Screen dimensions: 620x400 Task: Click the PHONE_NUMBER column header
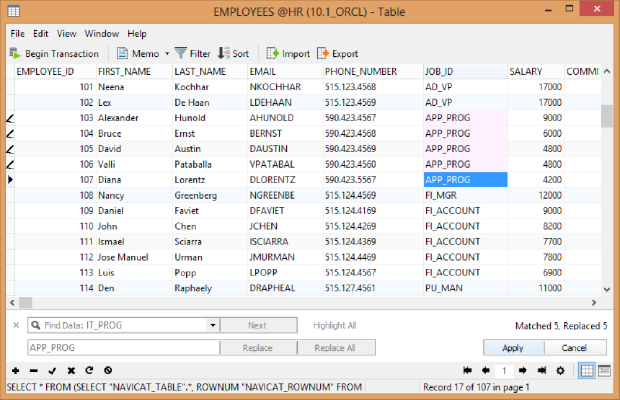(x=373, y=72)
